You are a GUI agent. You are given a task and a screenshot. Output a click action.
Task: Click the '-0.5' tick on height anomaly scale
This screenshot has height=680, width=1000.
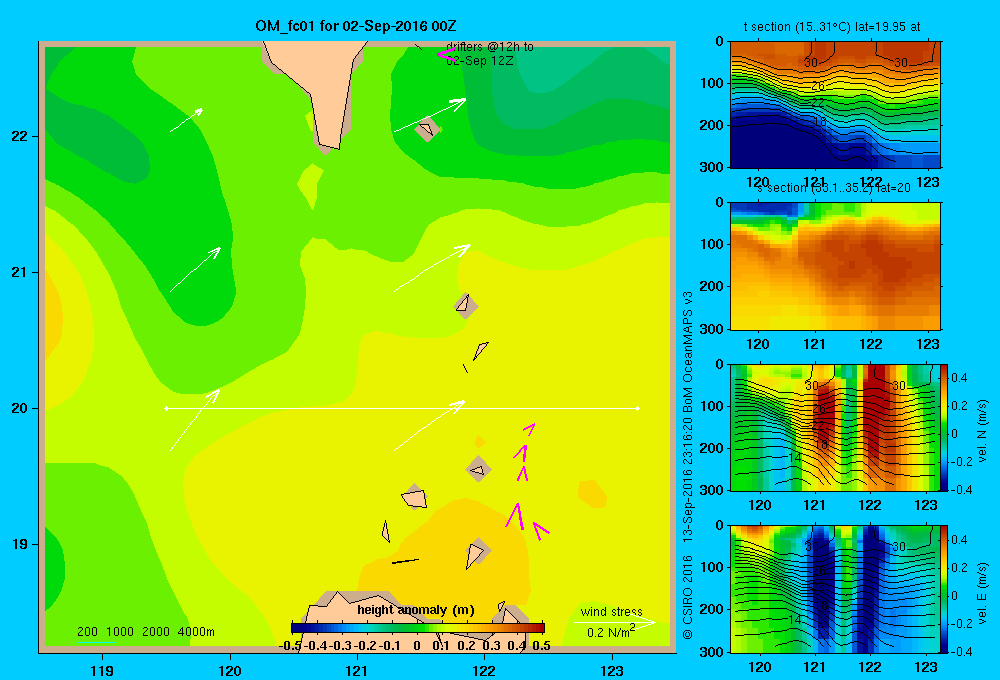(290, 646)
